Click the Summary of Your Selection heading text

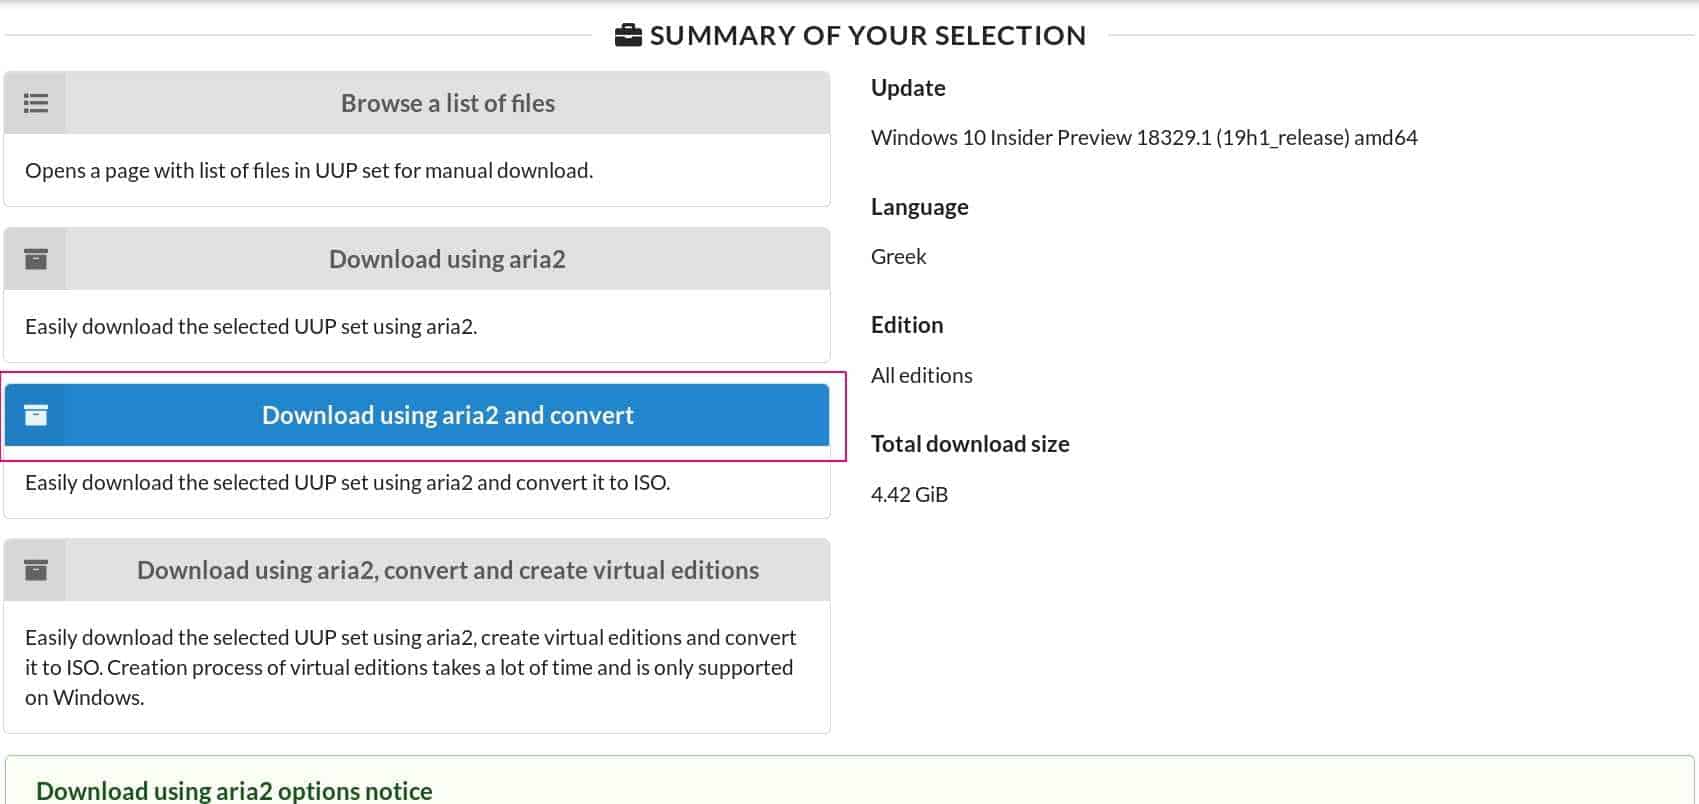click(x=867, y=36)
